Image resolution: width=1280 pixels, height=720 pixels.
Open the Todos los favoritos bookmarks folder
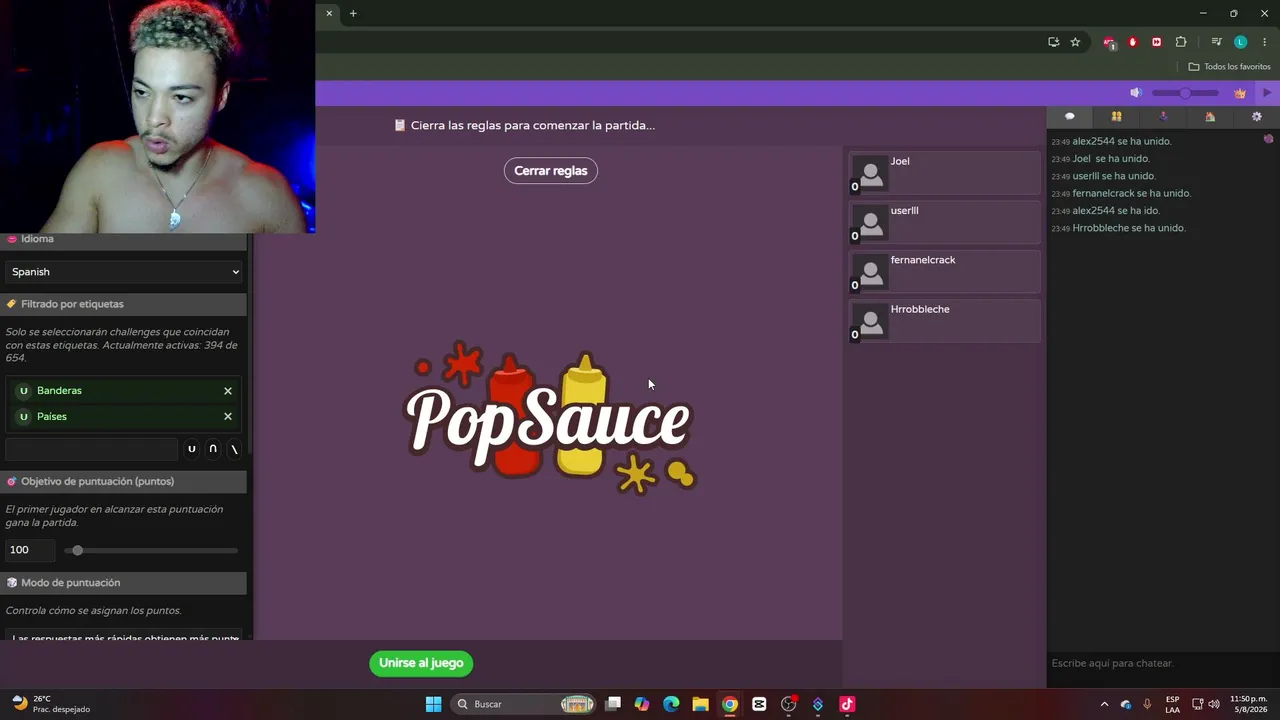[1229, 67]
